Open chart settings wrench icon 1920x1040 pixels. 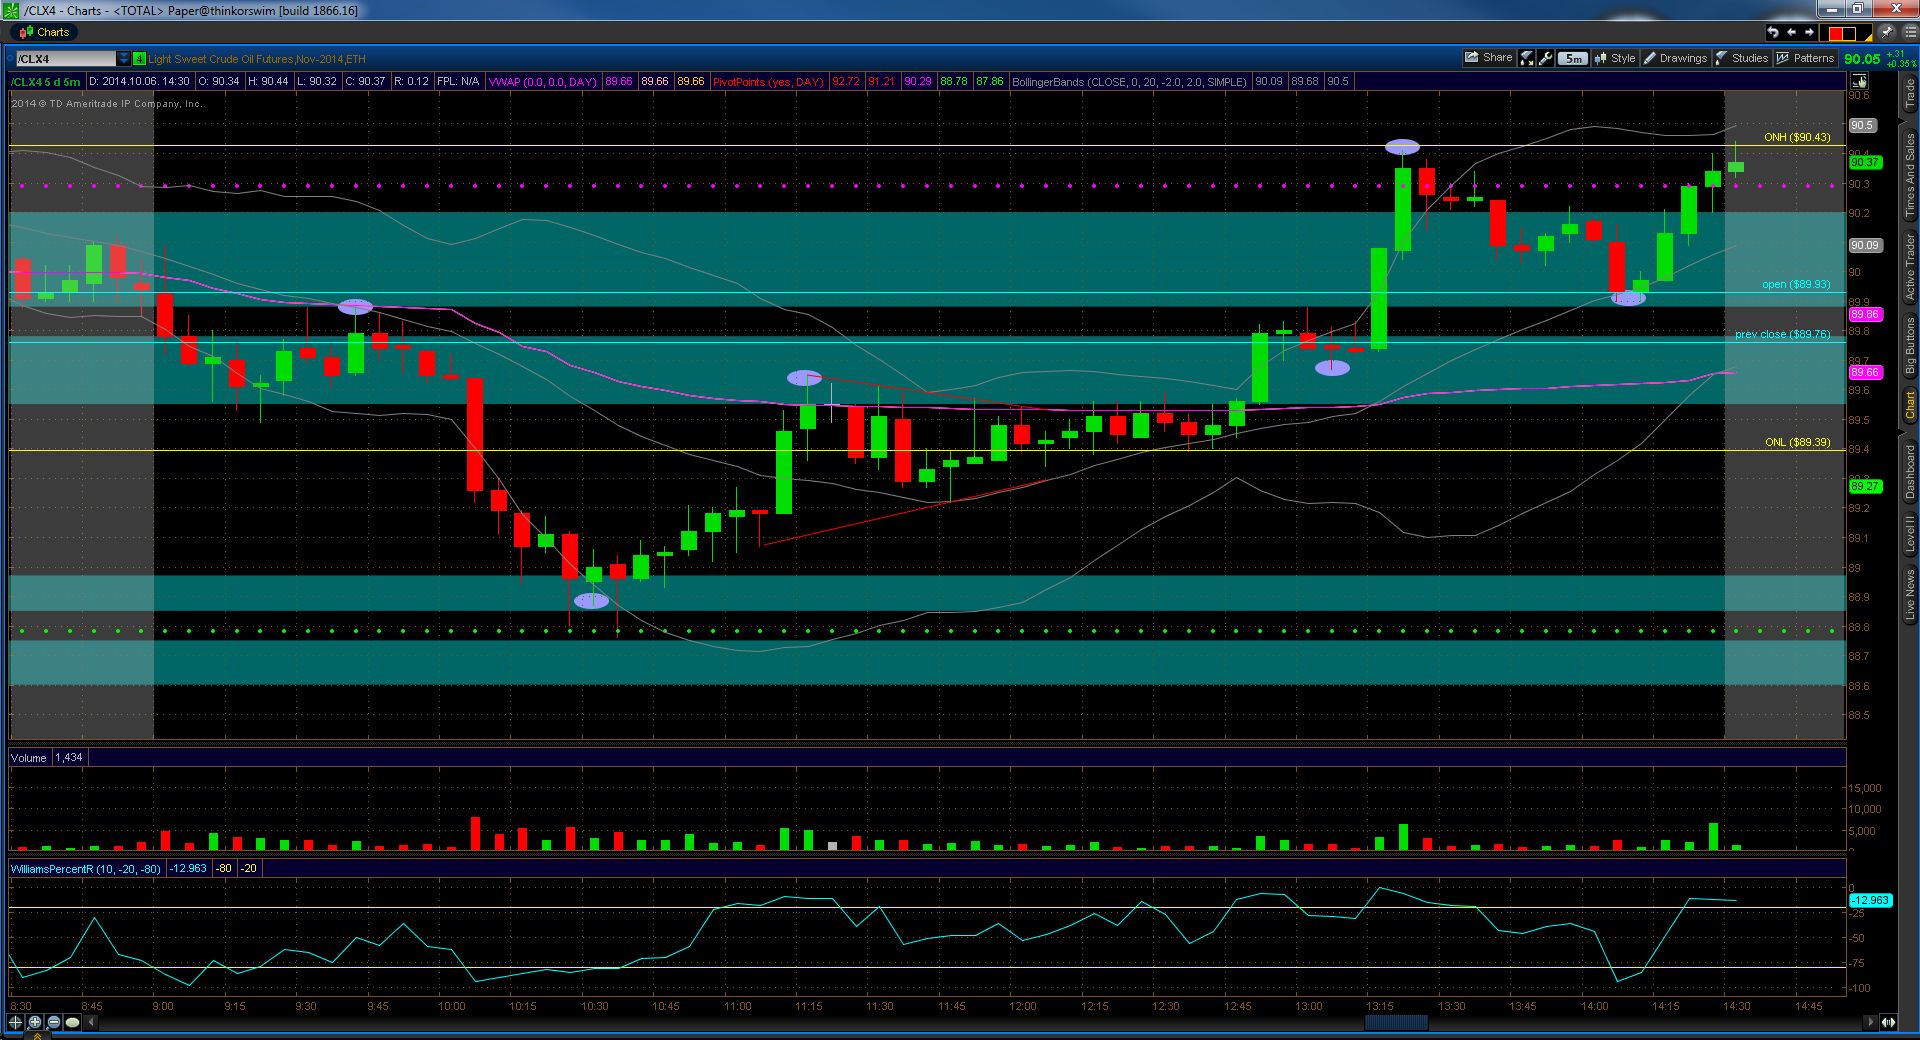click(1545, 58)
